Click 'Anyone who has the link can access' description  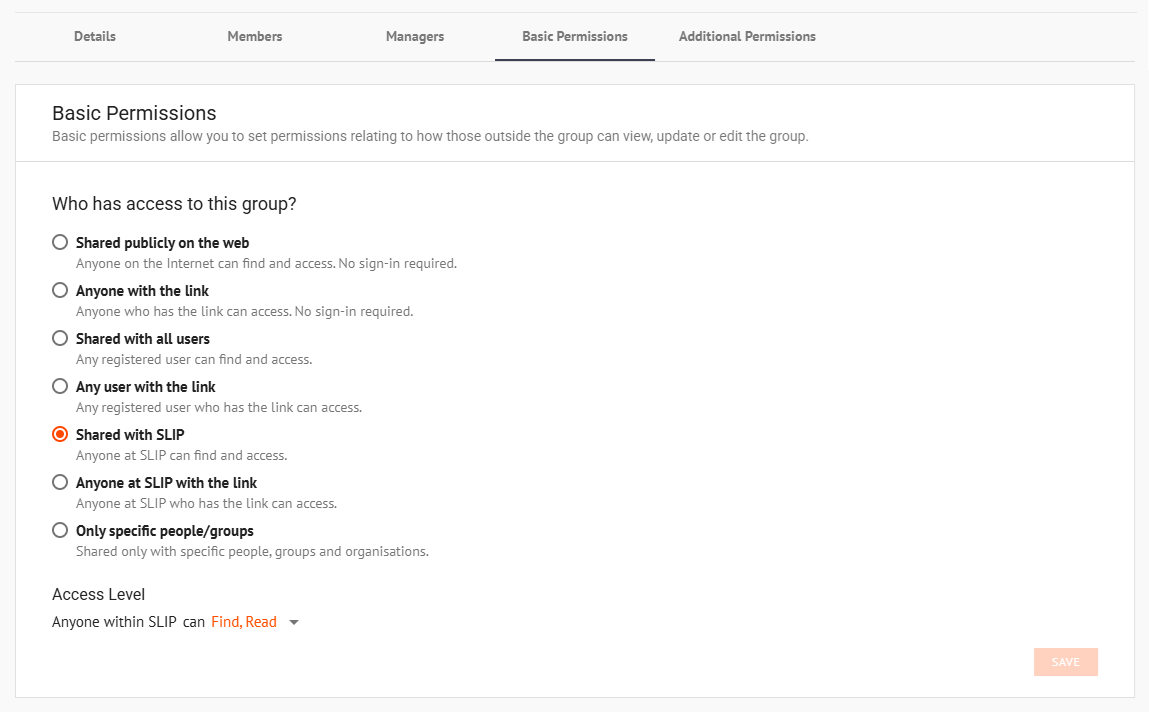point(245,311)
